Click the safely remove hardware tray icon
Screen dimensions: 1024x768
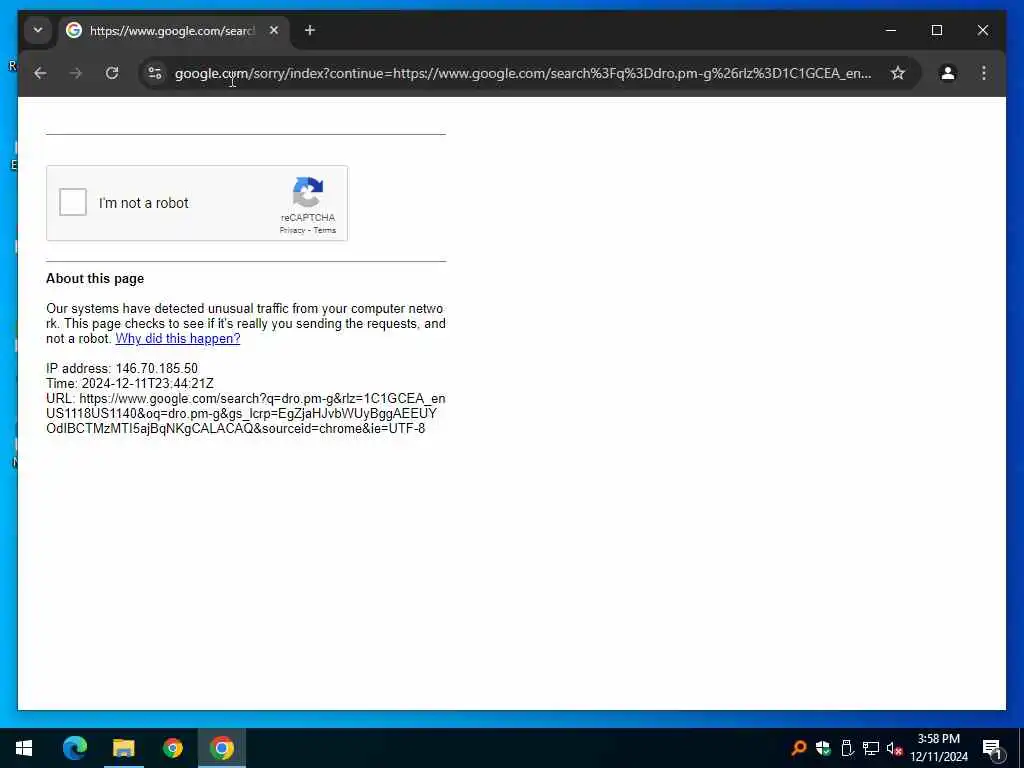coord(847,748)
